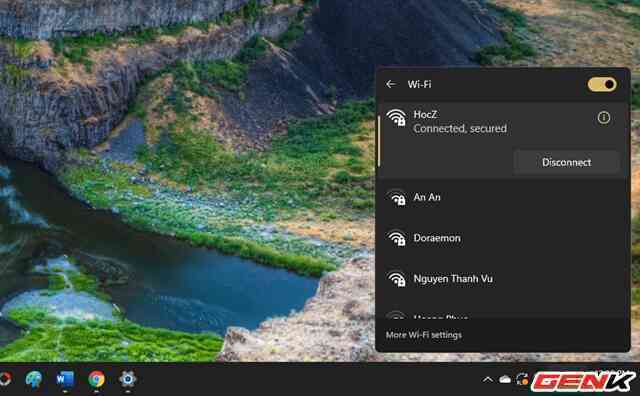This screenshot has height=396, width=640.
Task: Turn off the Wi-Fi toggle switch
Action: [x=602, y=84]
